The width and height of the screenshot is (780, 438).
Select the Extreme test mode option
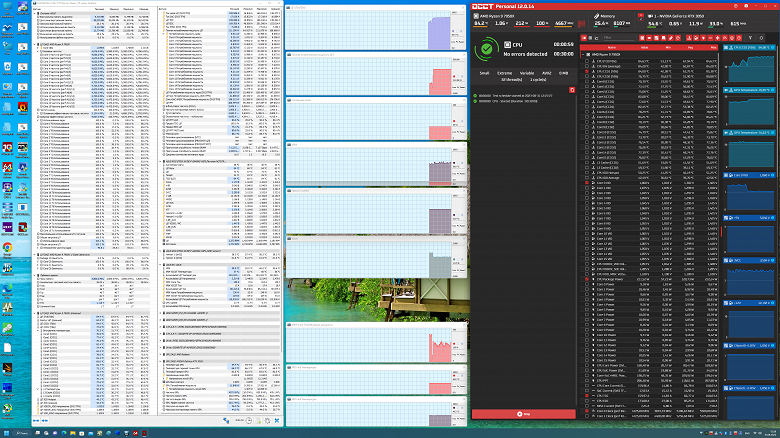pos(506,74)
